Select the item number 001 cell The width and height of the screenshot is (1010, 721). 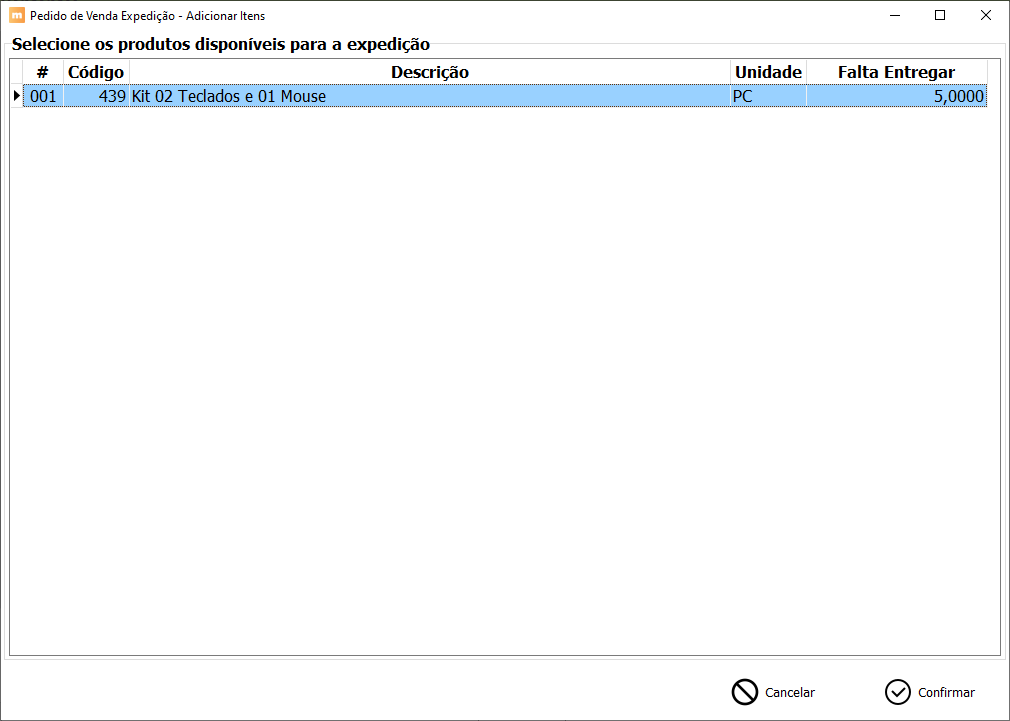click(x=43, y=97)
